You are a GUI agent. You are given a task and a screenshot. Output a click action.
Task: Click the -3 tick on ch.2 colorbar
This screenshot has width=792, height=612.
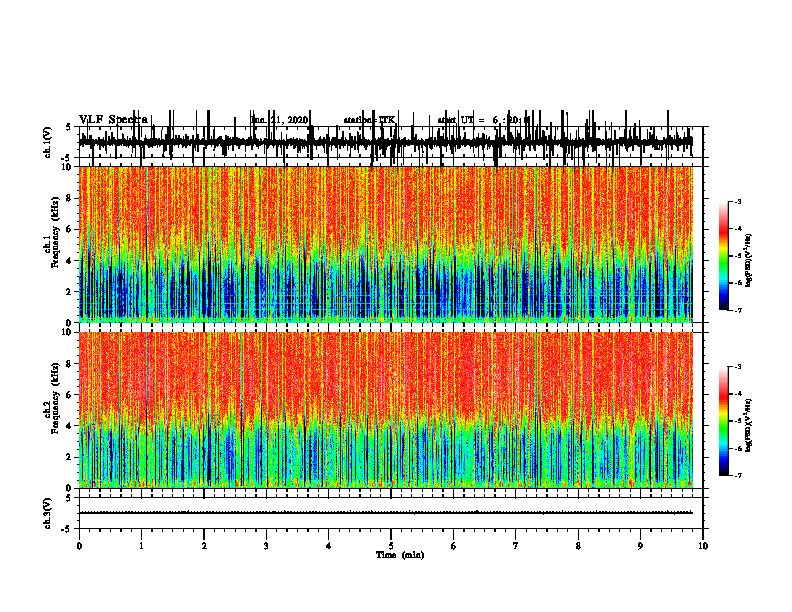(x=737, y=367)
